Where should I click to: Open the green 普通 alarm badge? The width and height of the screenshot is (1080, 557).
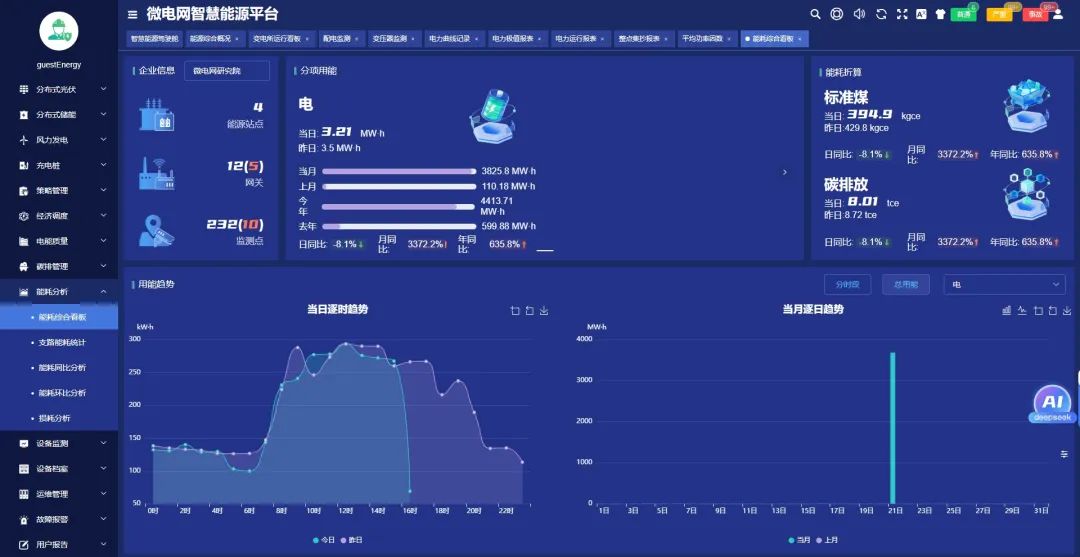[964, 14]
